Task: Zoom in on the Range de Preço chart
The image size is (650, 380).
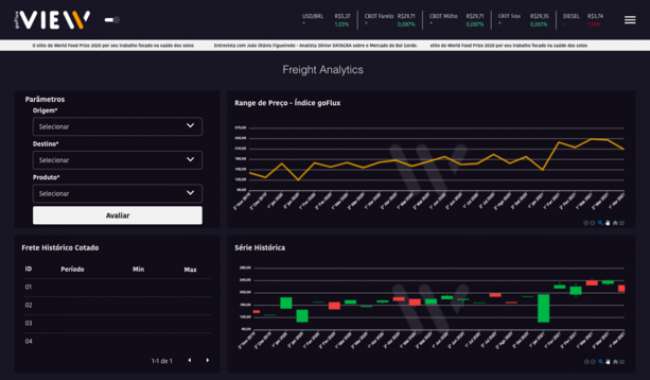Action: pos(586,223)
